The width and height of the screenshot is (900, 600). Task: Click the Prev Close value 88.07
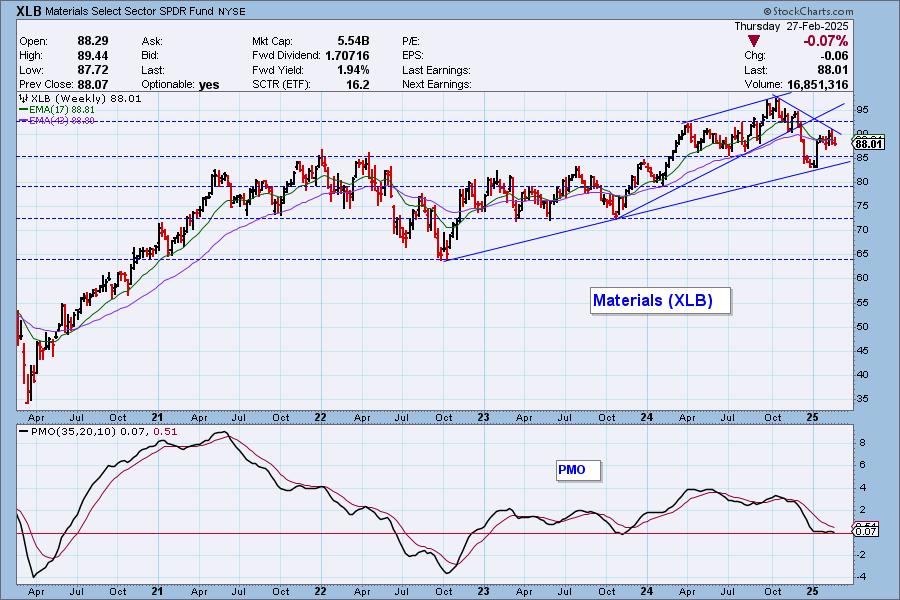(92, 84)
